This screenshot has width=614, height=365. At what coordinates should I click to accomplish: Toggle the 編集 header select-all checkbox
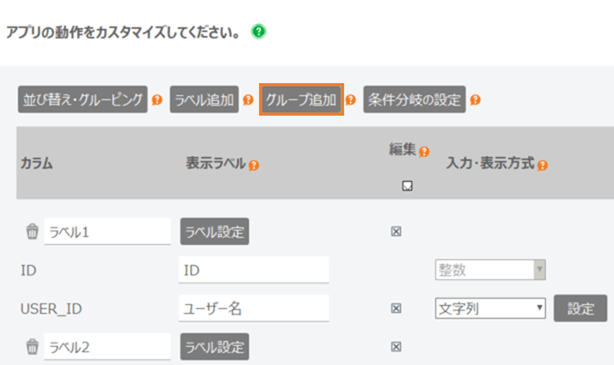point(407,186)
